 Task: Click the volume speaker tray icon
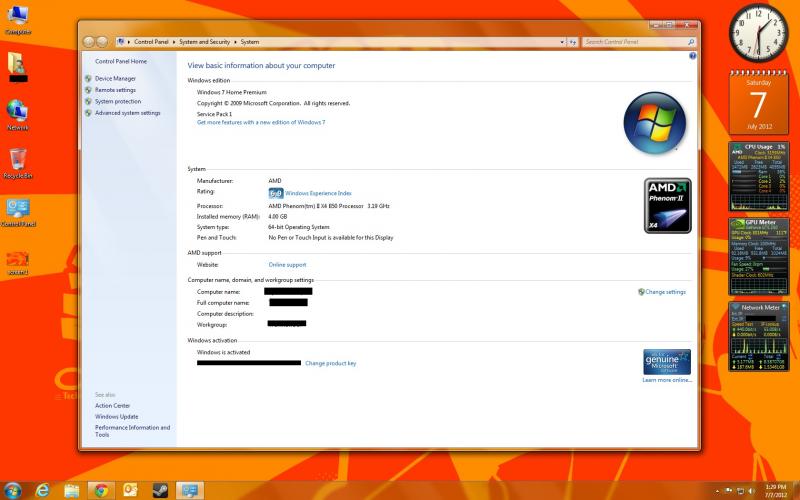pyautogui.click(x=752, y=491)
